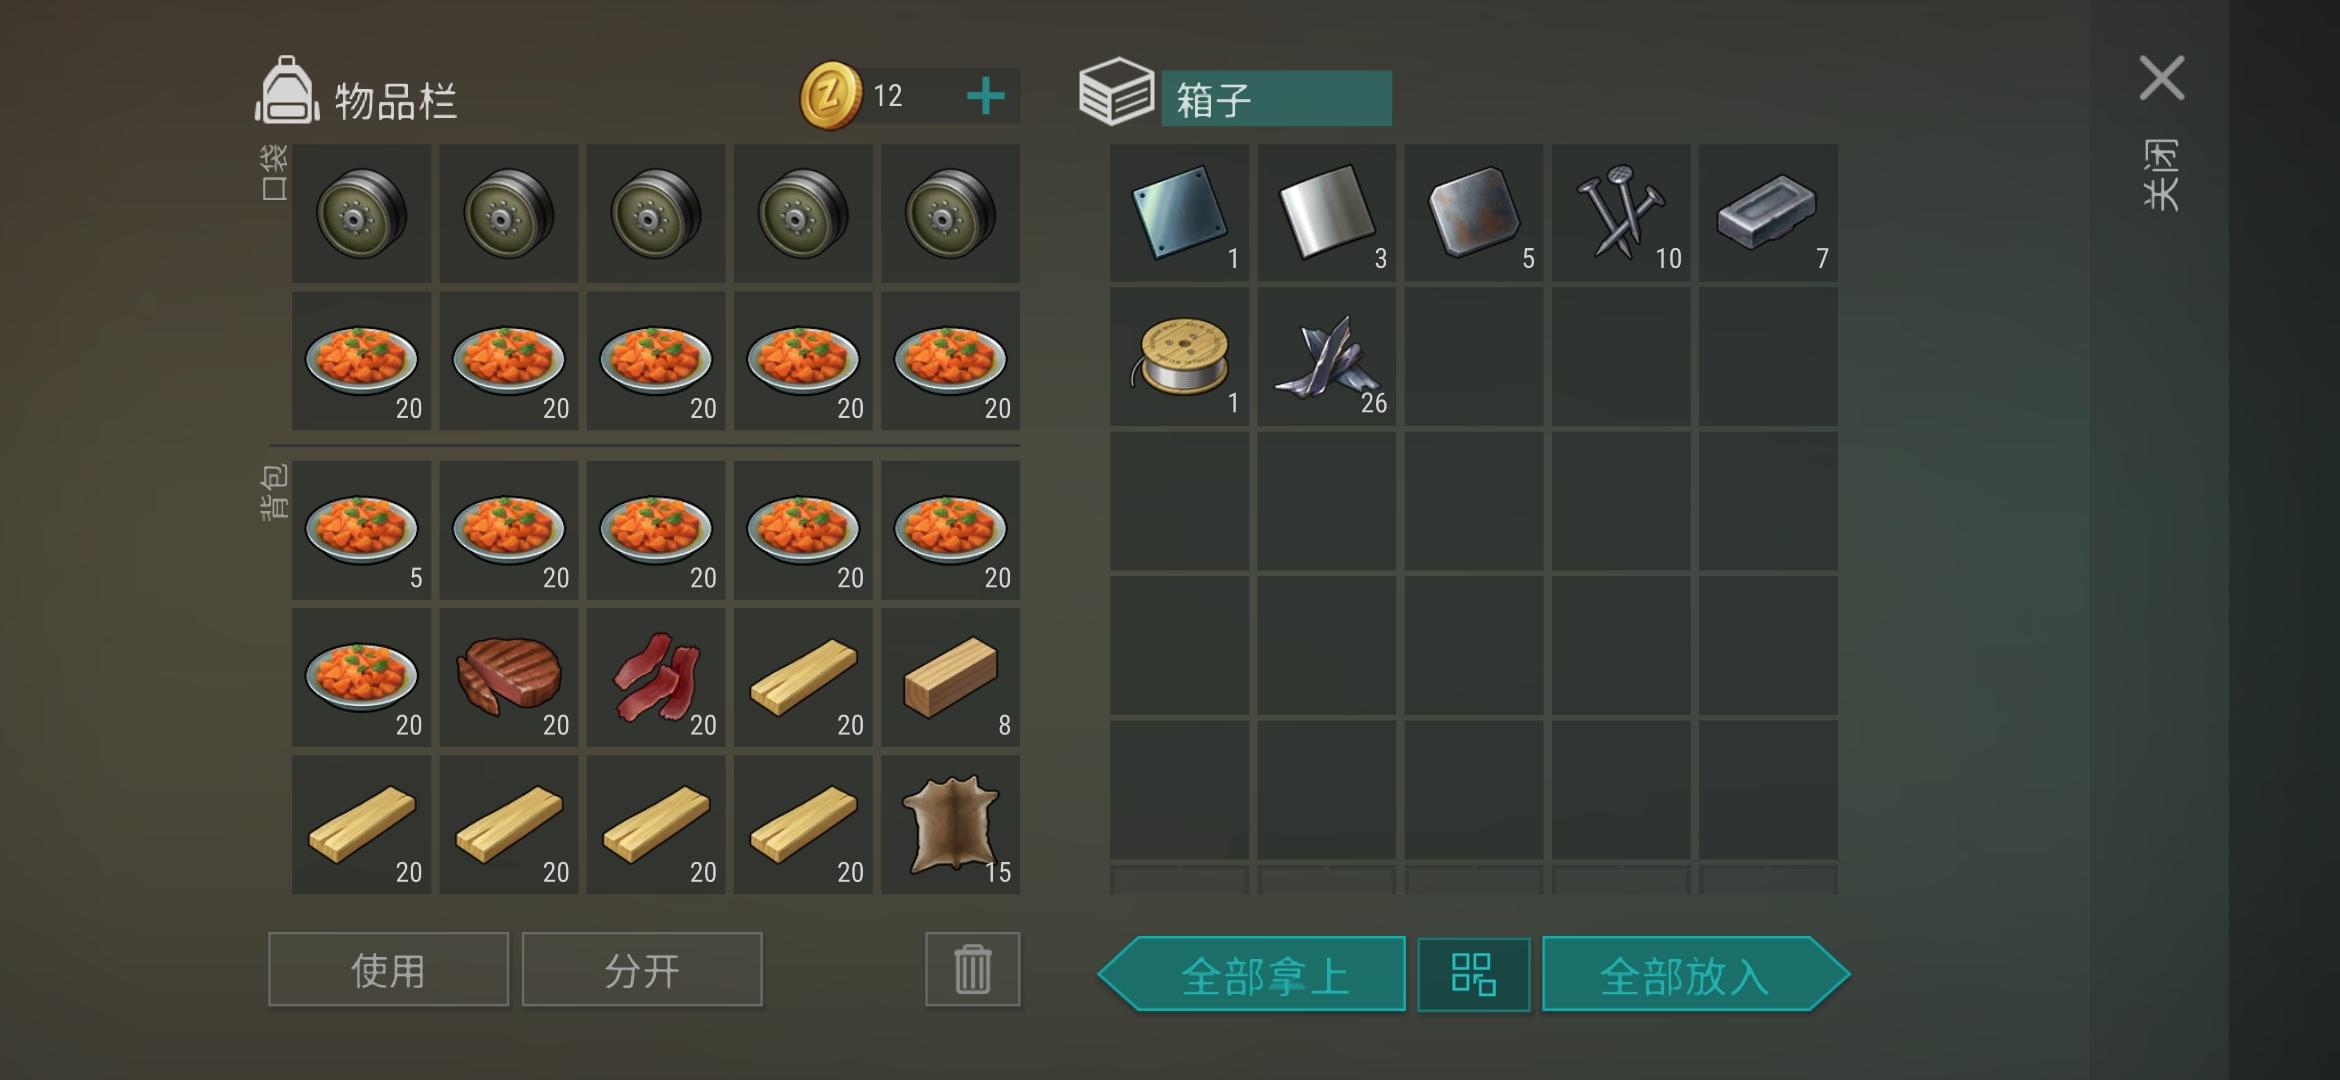Edit the 箱子 box name field
Screen dimensions: 2340x1080
point(1276,98)
